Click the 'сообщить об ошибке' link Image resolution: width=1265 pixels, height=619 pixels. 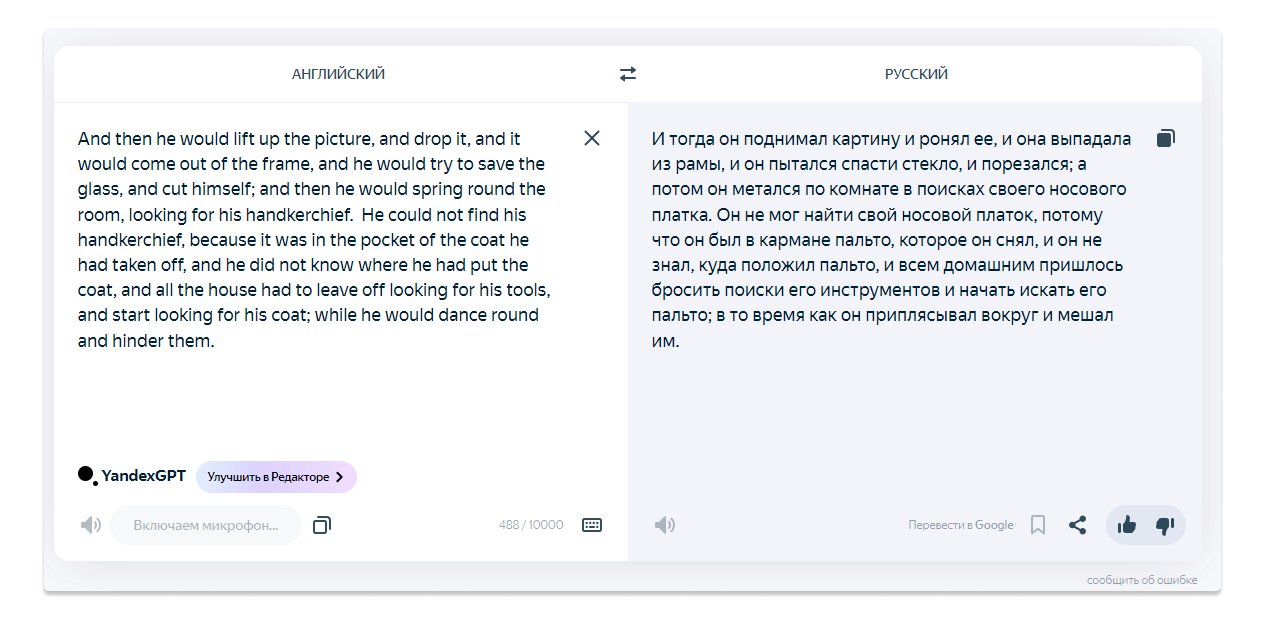pos(1142,580)
